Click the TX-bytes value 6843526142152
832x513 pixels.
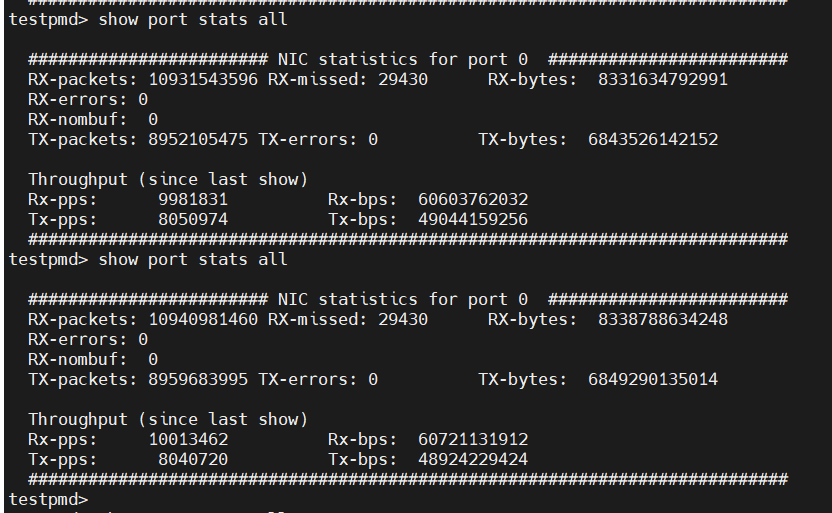pyautogui.click(x=653, y=139)
